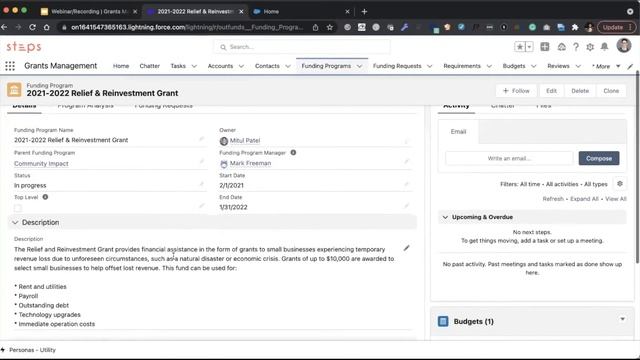Screen dimensions: 640x360
Task: Open the Mitul Patel owner link
Action: pos(244,140)
